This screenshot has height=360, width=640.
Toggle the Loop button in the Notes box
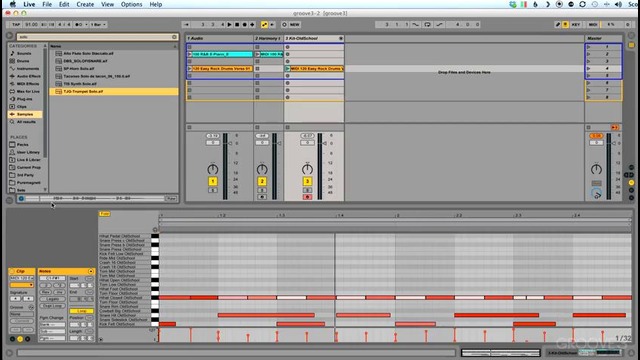pyautogui.click(x=81, y=311)
